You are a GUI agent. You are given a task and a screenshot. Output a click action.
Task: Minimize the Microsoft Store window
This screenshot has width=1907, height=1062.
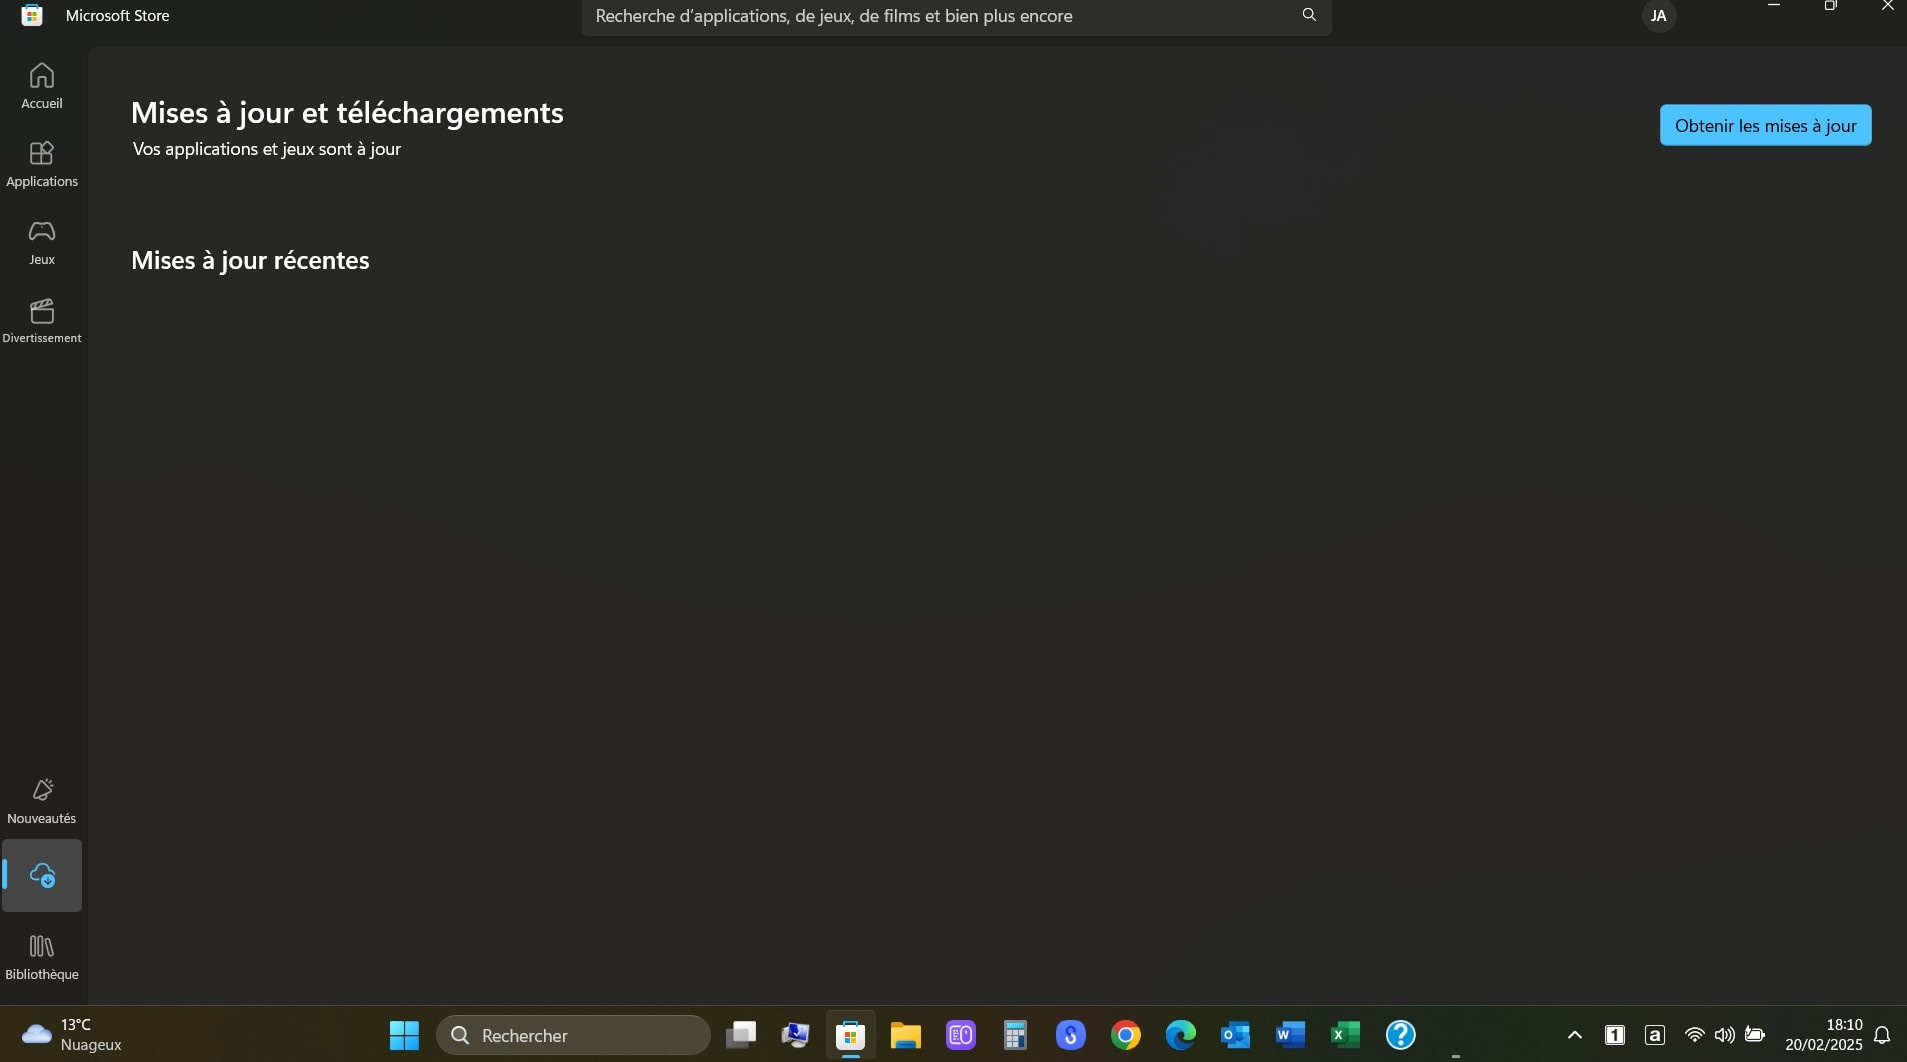point(1774,6)
